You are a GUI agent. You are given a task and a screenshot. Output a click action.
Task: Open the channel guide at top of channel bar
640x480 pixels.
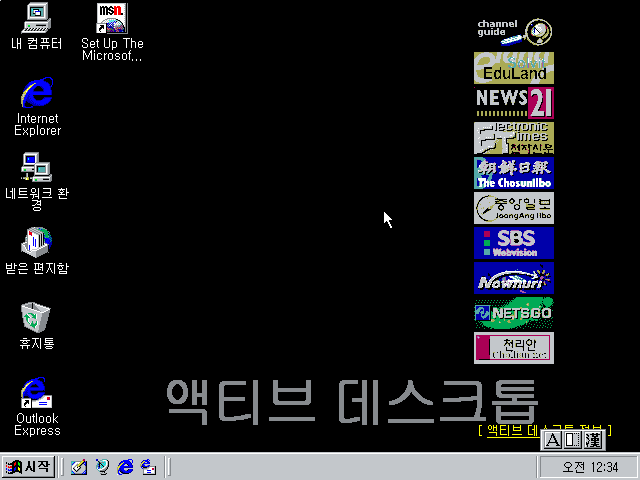click(x=514, y=32)
